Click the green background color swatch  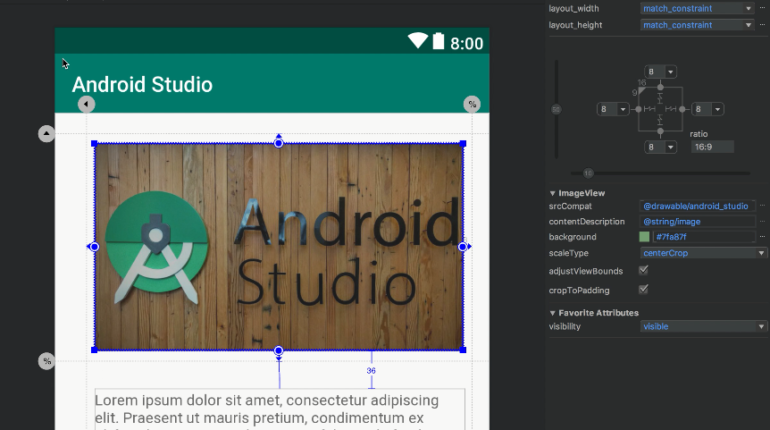(x=645, y=237)
